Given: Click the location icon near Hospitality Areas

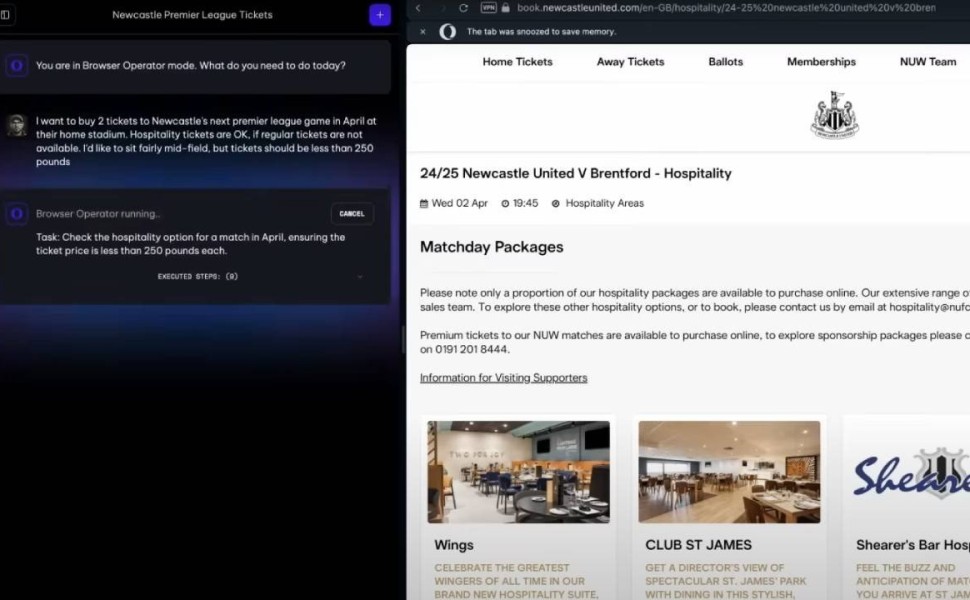Looking at the screenshot, I should pos(556,204).
